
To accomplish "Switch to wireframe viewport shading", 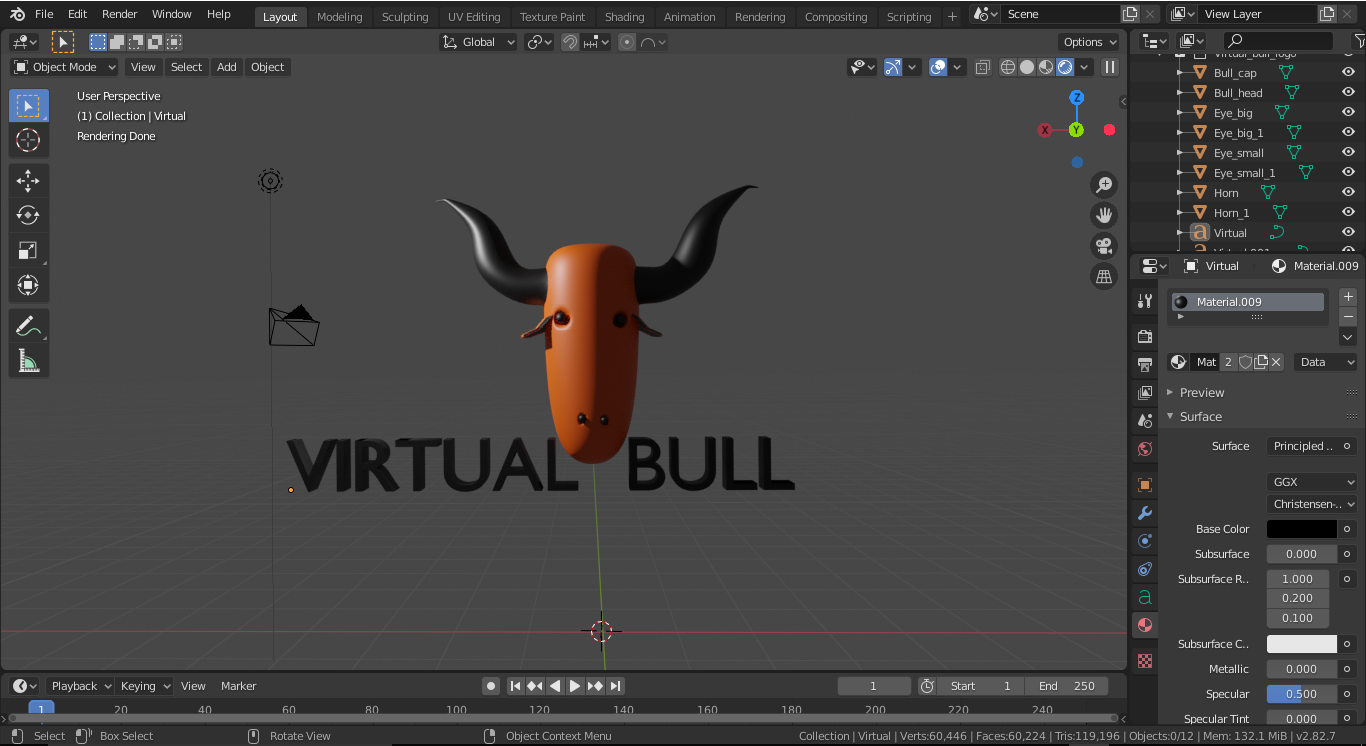I will 1008,67.
